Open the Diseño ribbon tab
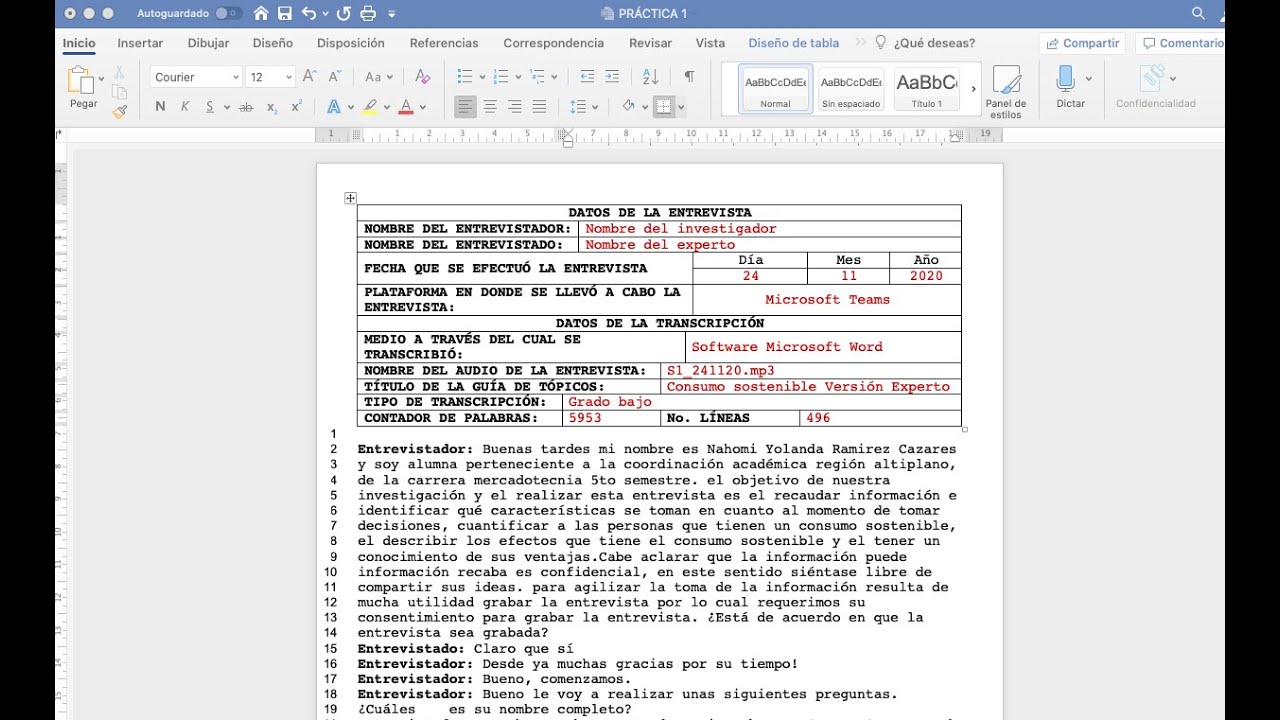1280x720 pixels. pos(273,43)
